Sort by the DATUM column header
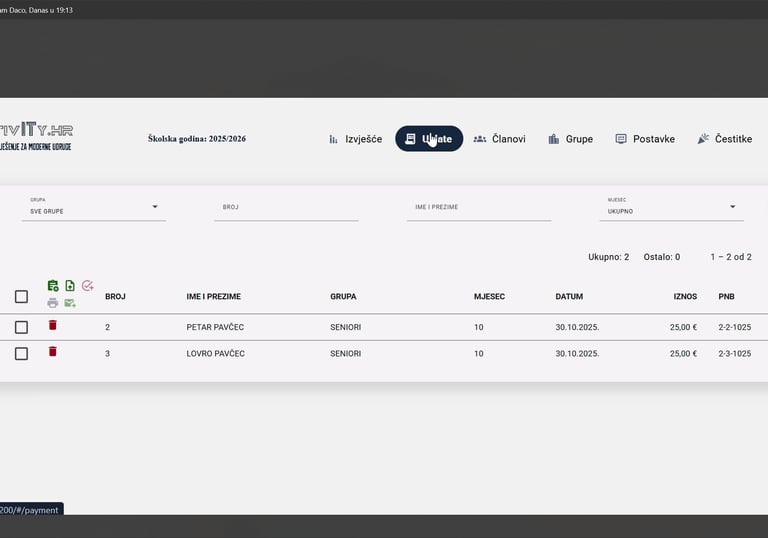The width and height of the screenshot is (768, 538). pyautogui.click(x=569, y=296)
